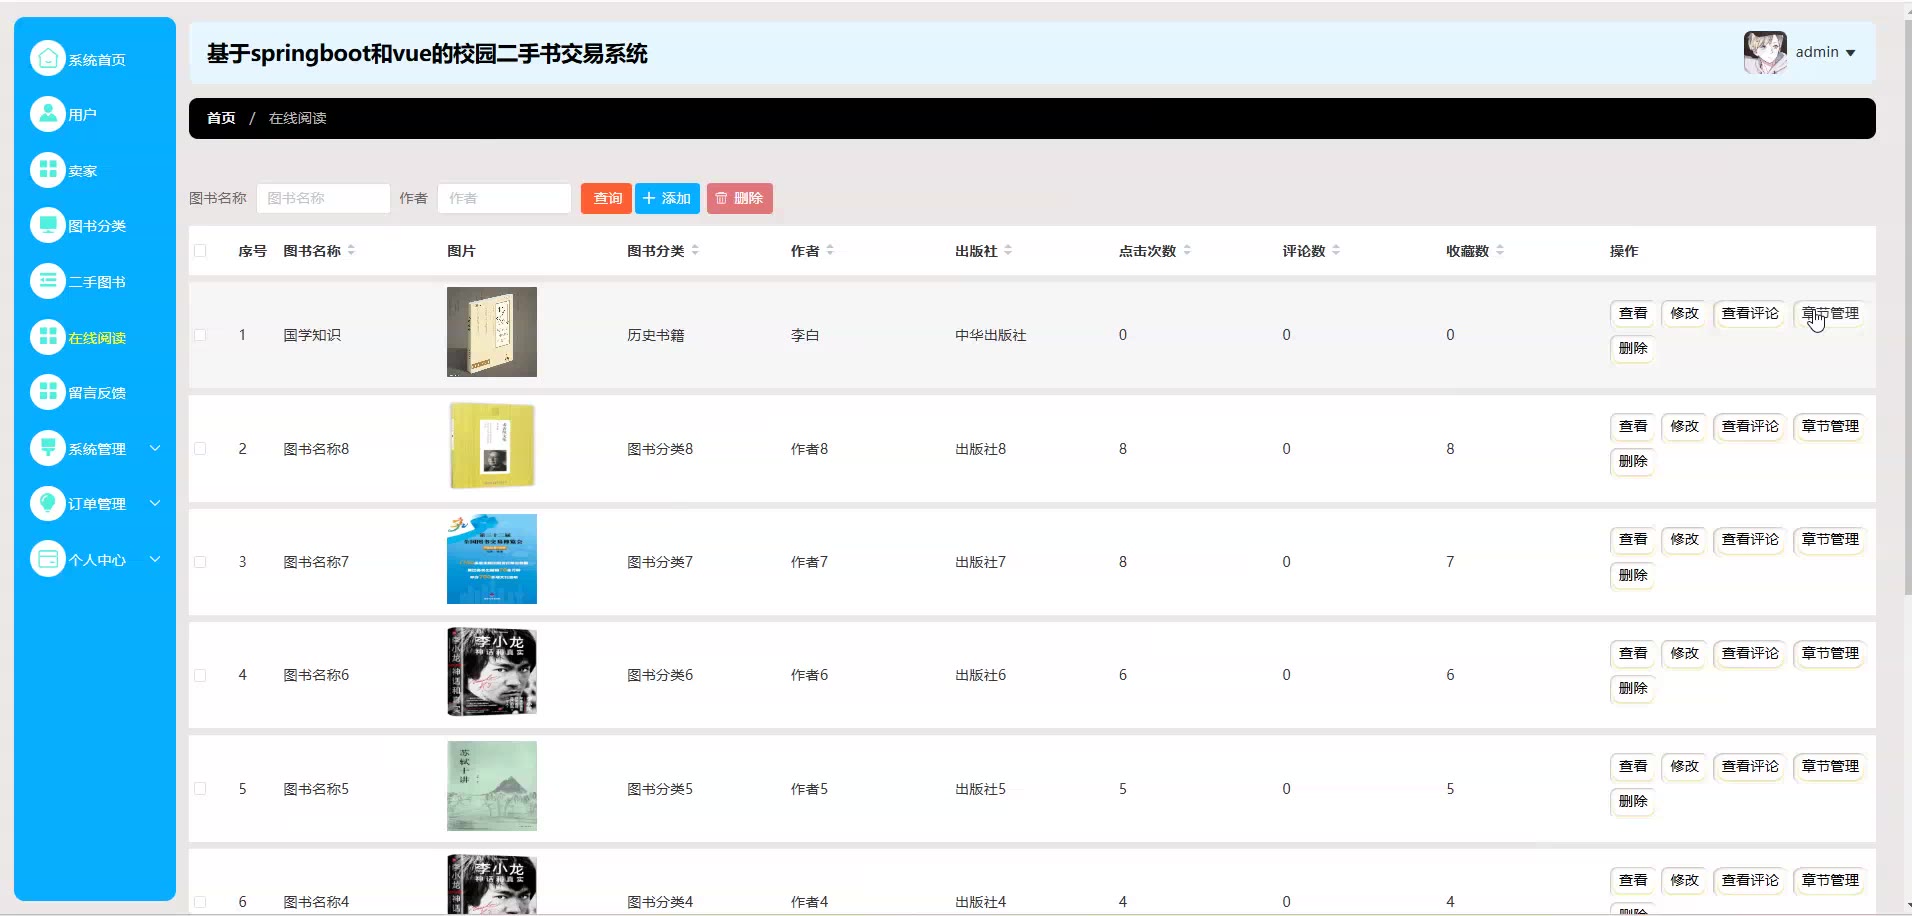Click 删除 for 图书名称5 row
This screenshot has width=1912, height=916.
coord(1633,801)
